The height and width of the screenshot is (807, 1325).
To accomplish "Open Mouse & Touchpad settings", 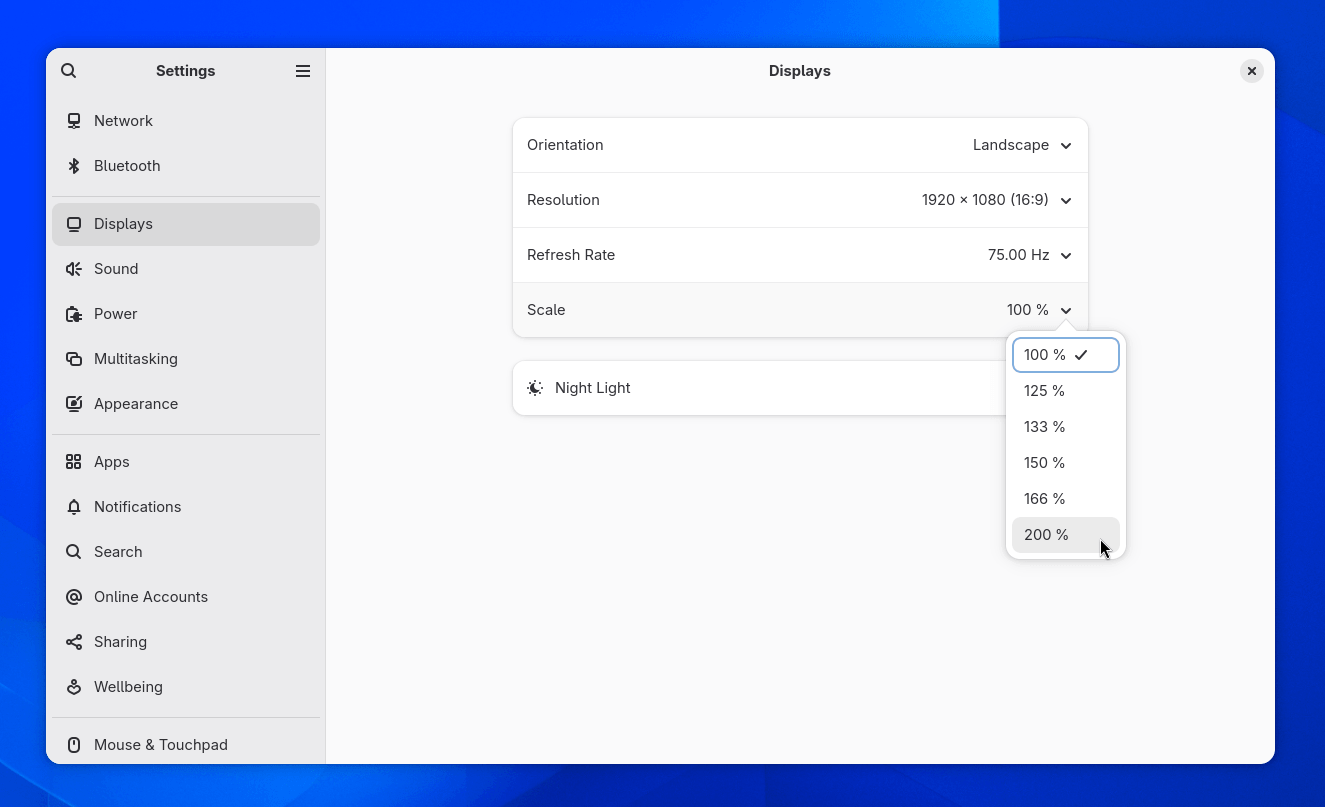I will [x=160, y=744].
